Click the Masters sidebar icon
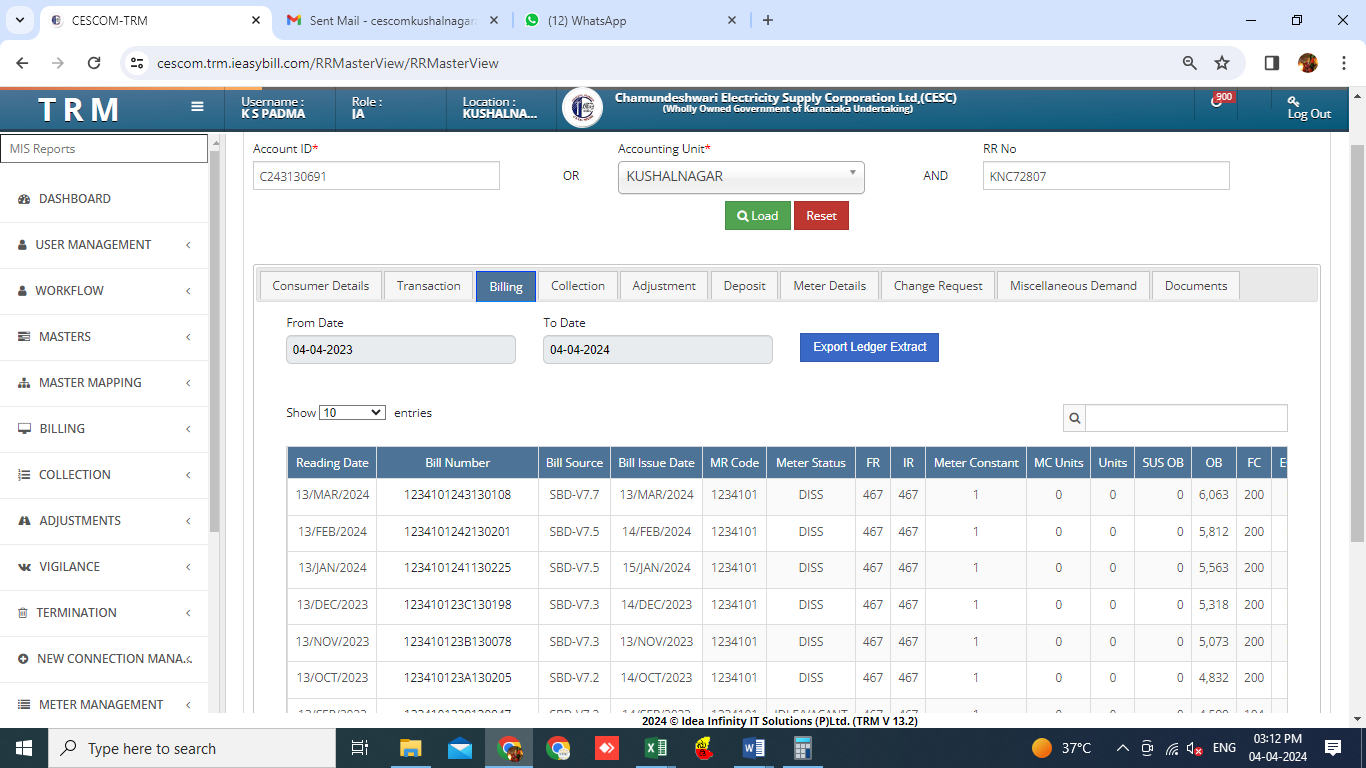This screenshot has width=1366, height=768. tap(24, 337)
